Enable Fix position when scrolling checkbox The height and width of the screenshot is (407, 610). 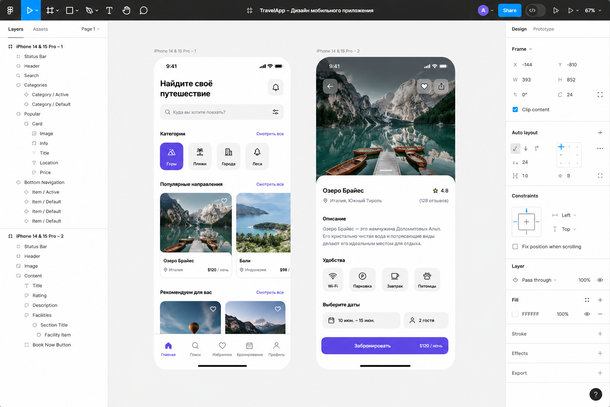coord(515,247)
